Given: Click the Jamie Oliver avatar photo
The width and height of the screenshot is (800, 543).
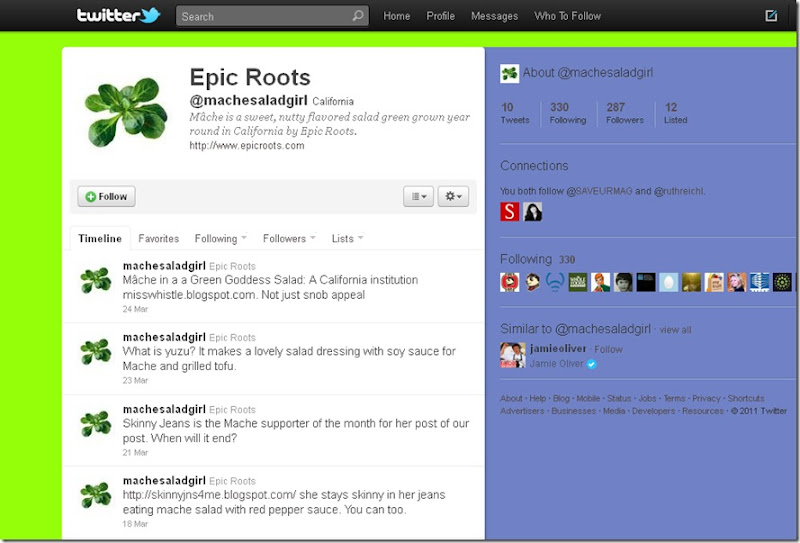Looking at the screenshot, I should pos(512,355).
